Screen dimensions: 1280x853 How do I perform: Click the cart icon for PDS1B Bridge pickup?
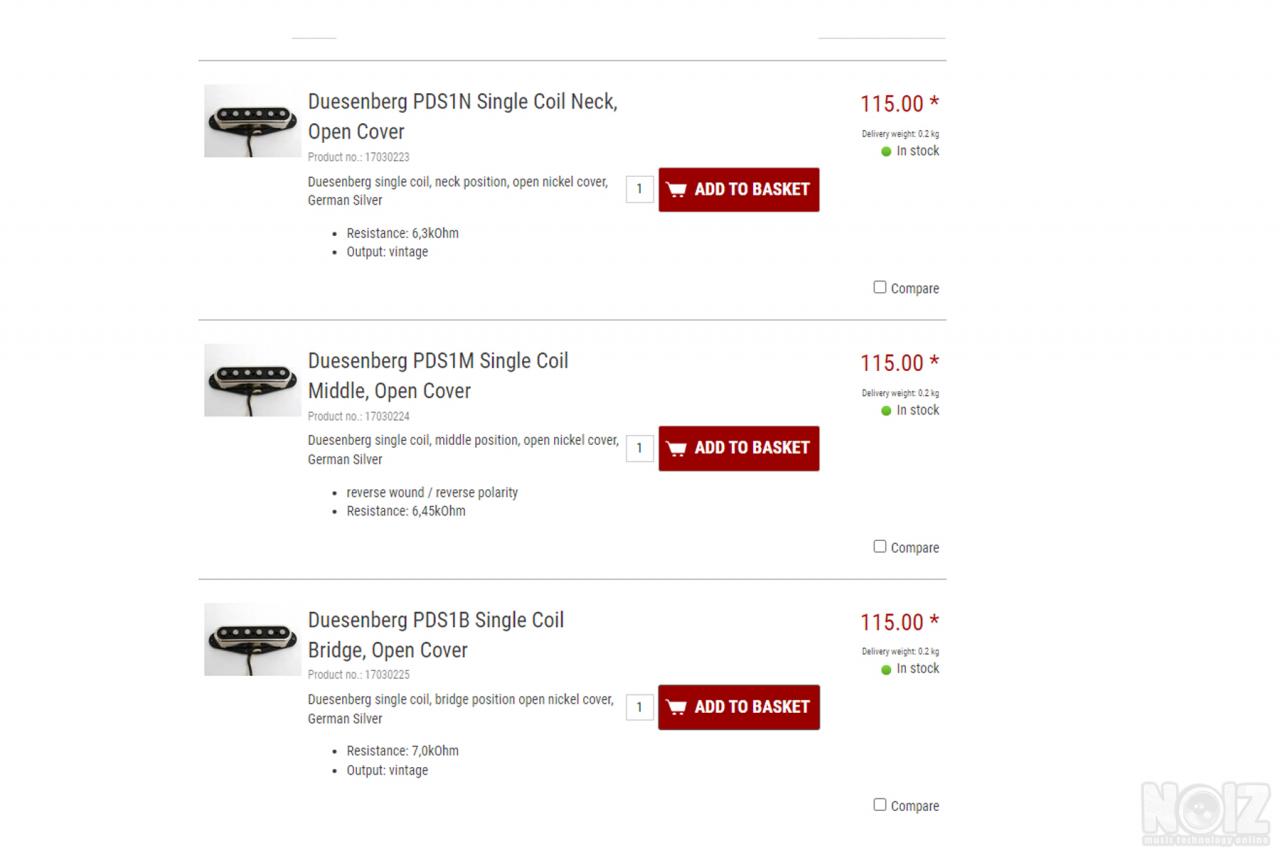click(677, 707)
